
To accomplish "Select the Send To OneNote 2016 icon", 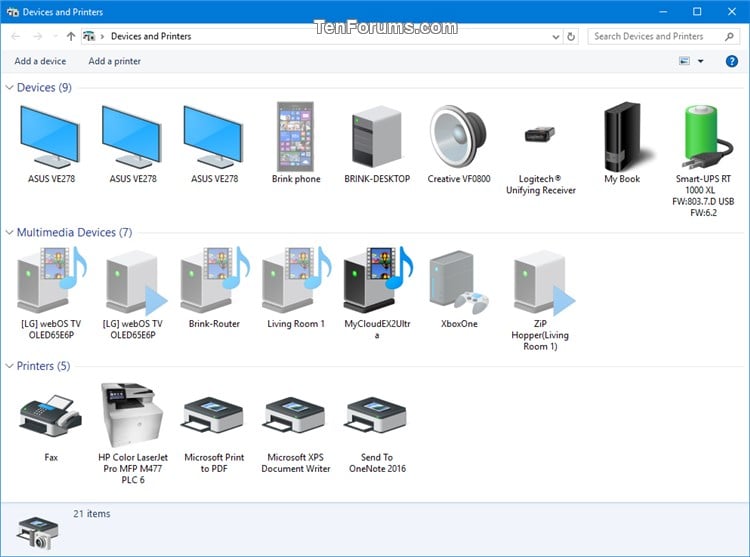I will pos(376,415).
